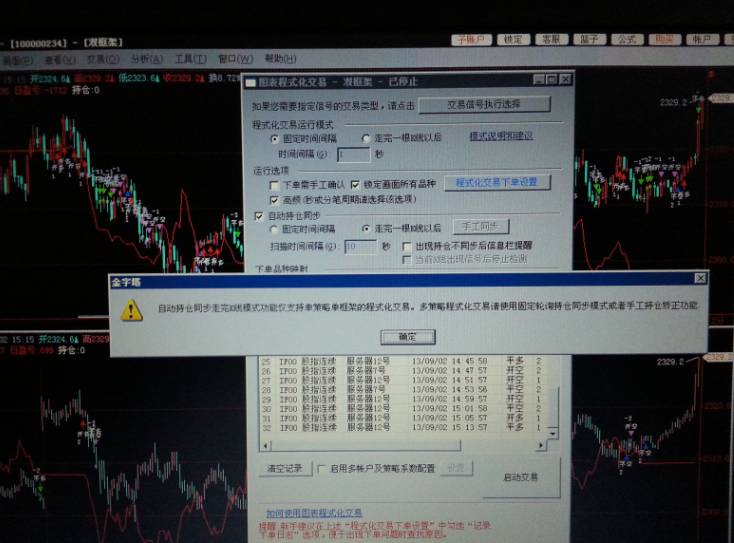Toggle 锁定画面所有品种 checkbox

355,185
